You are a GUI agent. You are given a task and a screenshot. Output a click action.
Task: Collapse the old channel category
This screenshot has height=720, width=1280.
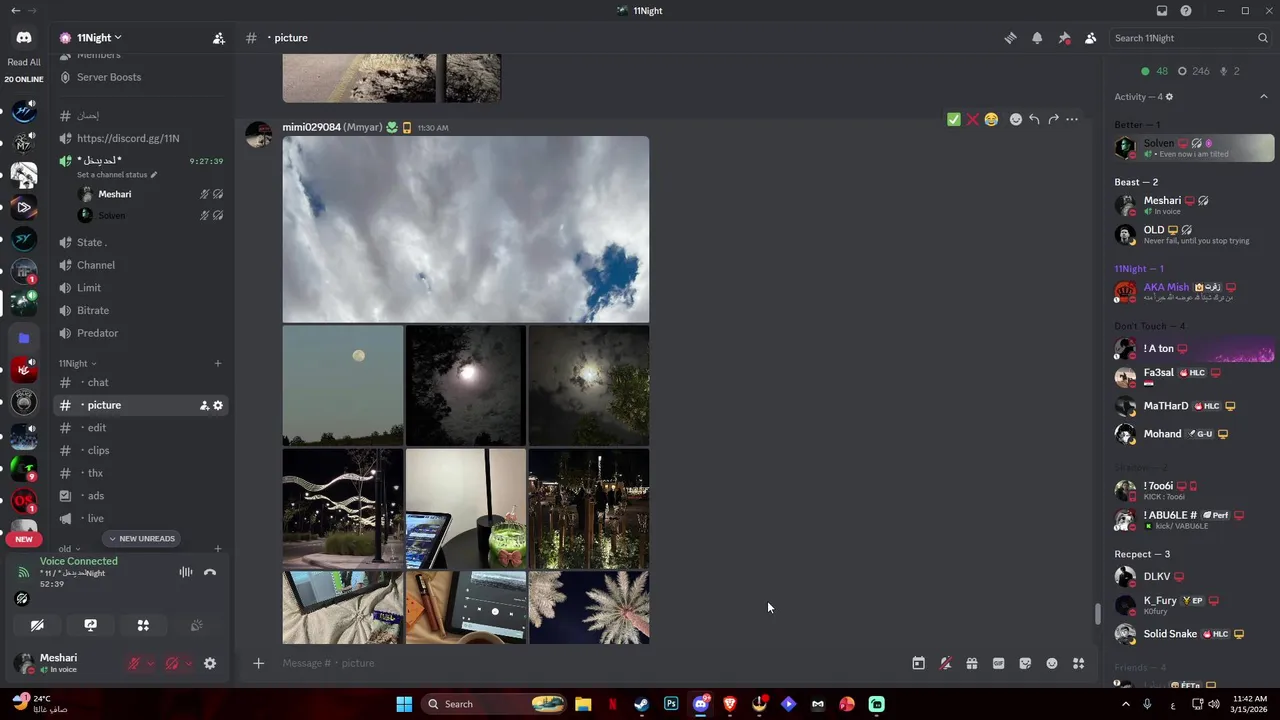[x=69, y=549]
